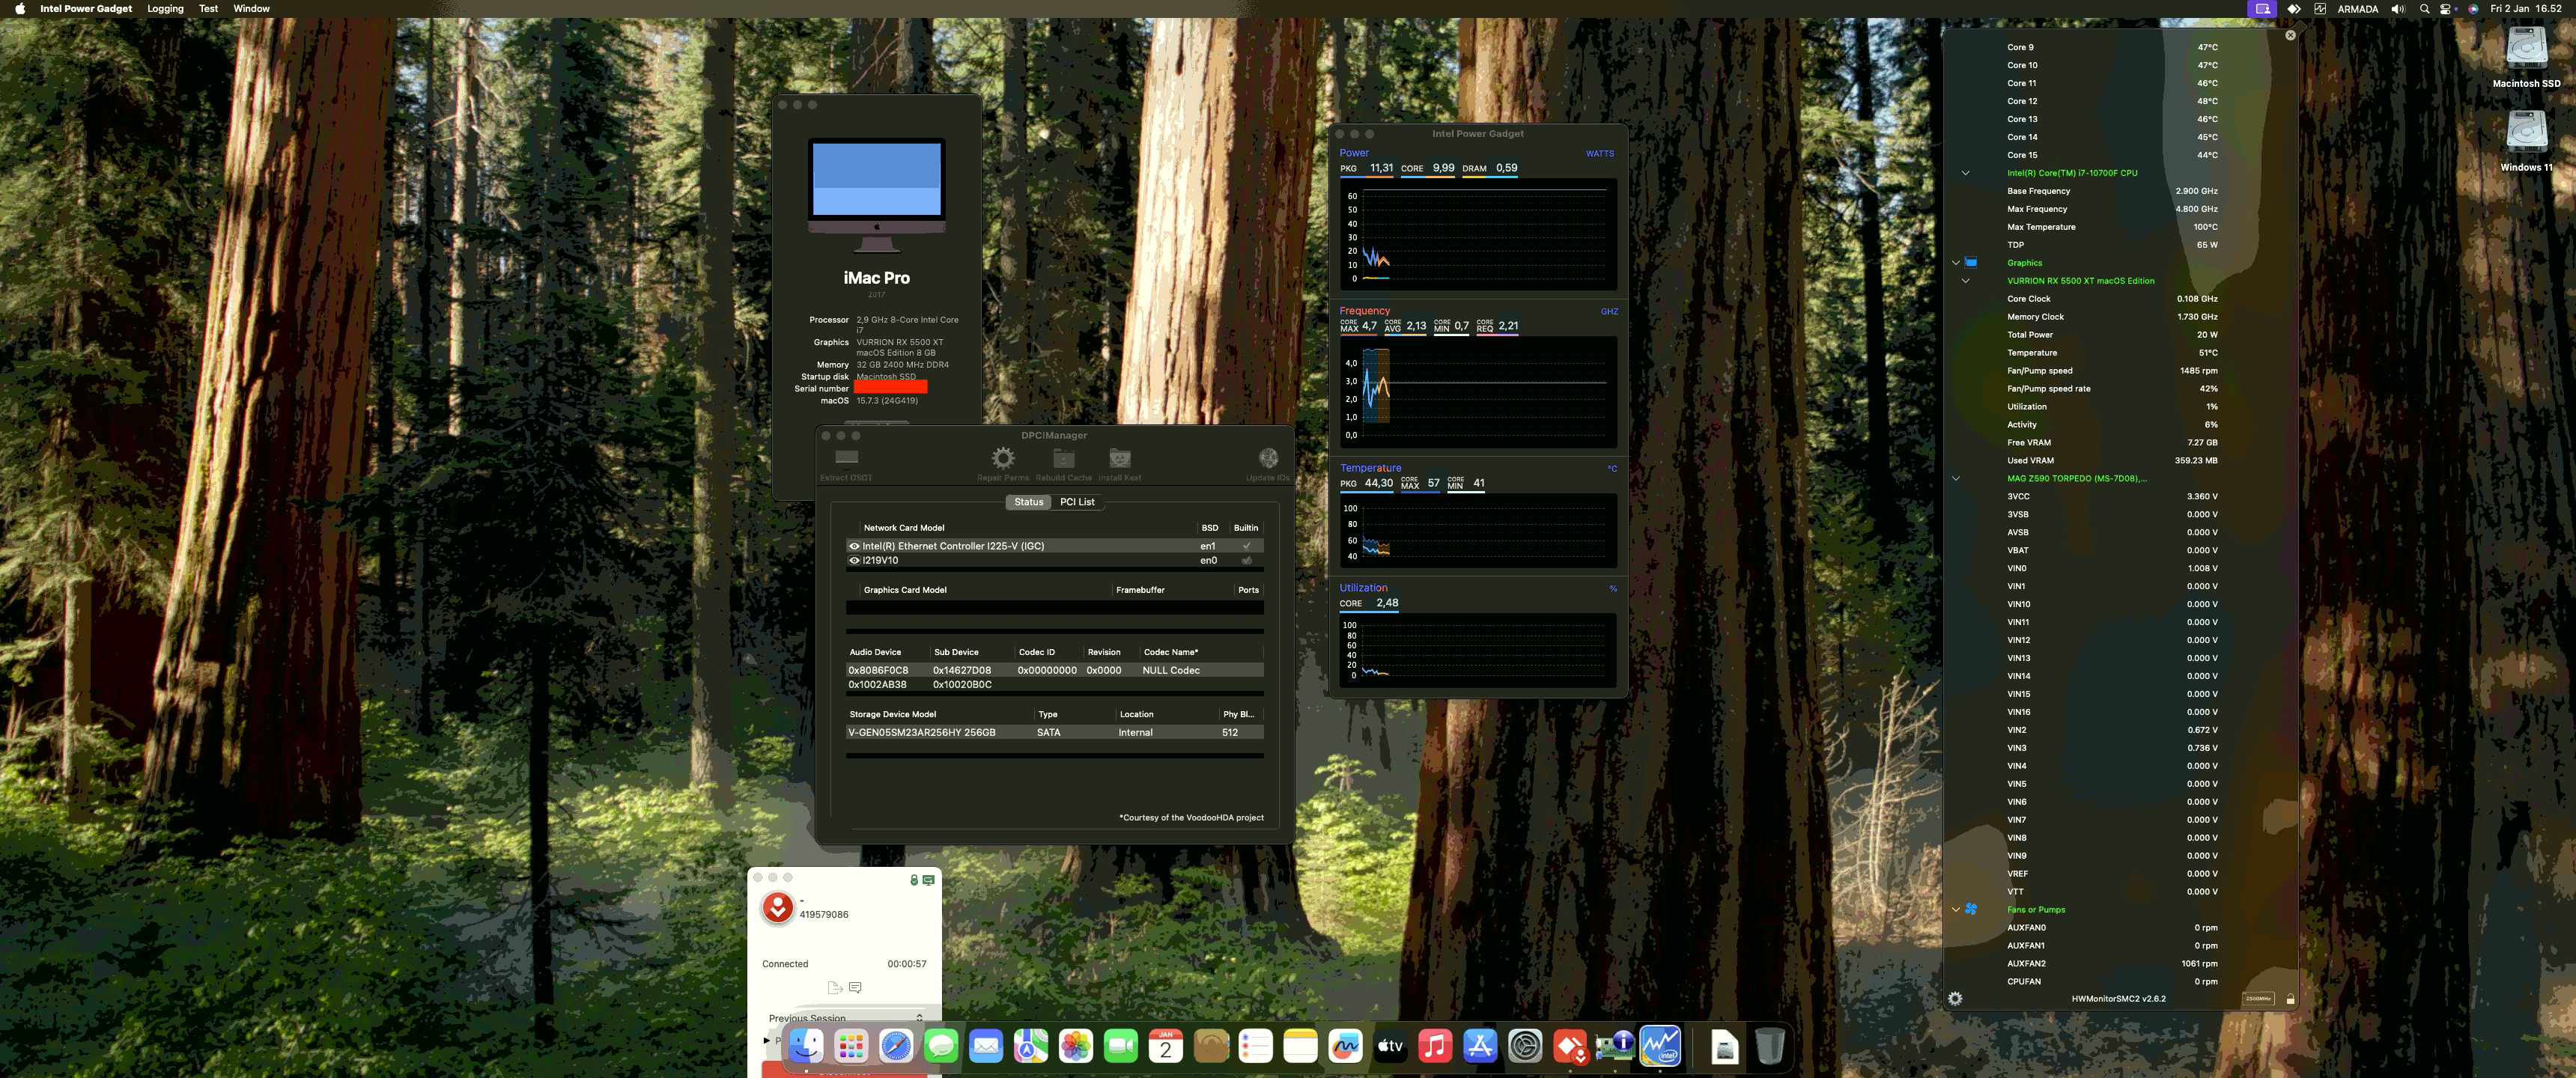The width and height of the screenshot is (2576, 1078).
Task: Open HWMonitorSMC2 settings via the gear icon
Action: point(1956,999)
